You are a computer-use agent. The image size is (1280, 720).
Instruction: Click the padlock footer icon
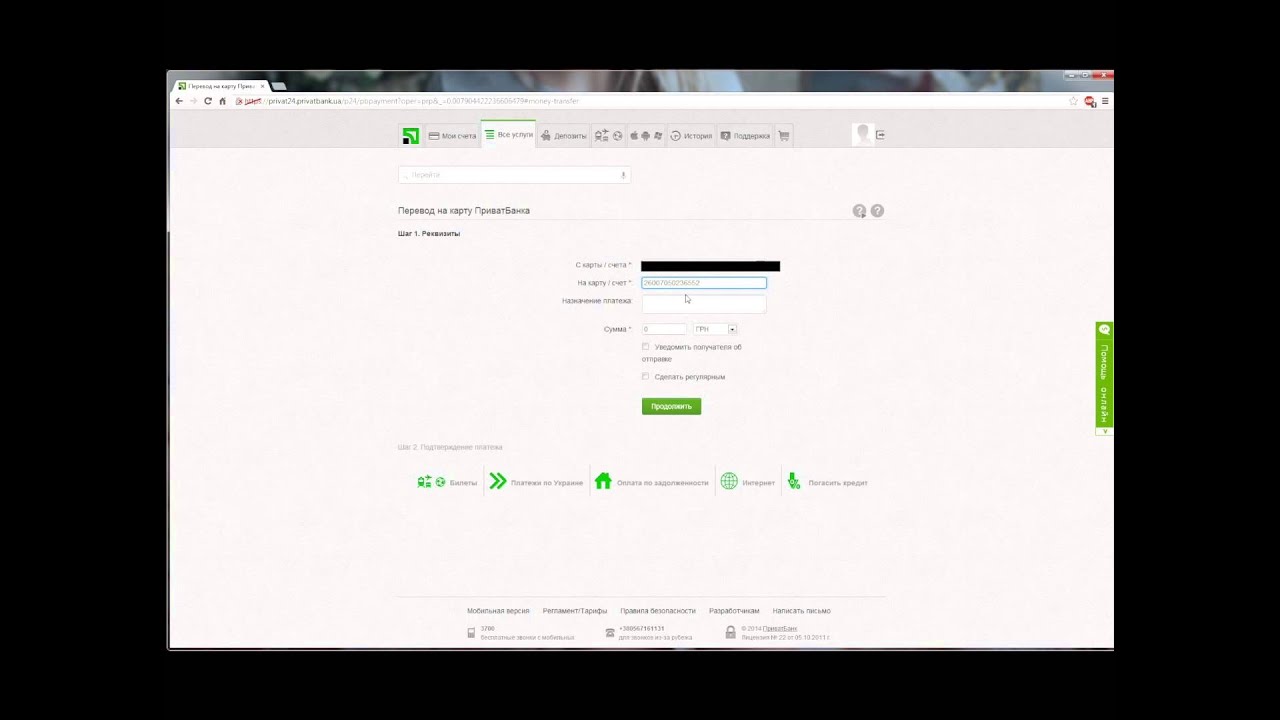point(730,633)
